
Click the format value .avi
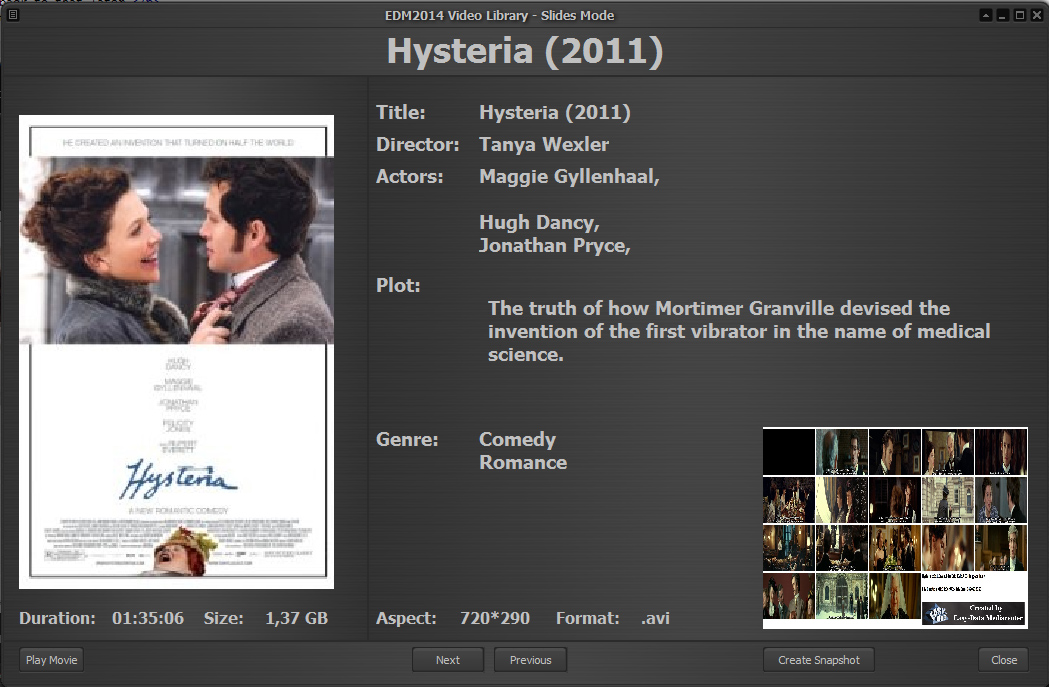pos(655,619)
